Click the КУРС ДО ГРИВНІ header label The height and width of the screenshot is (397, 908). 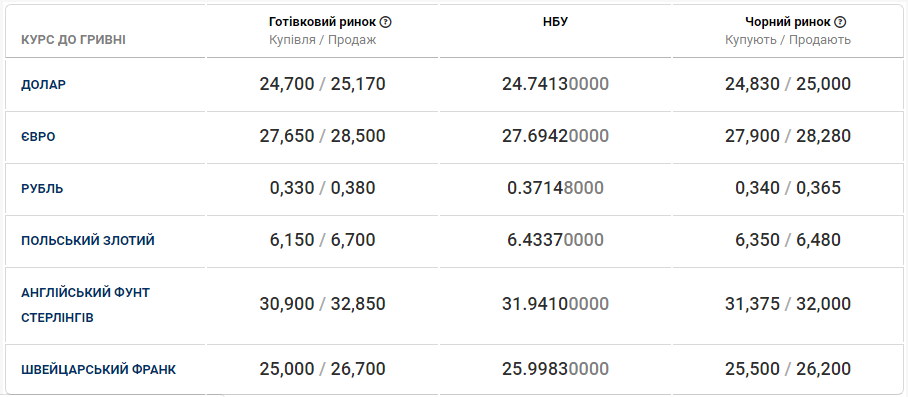click(x=74, y=41)
